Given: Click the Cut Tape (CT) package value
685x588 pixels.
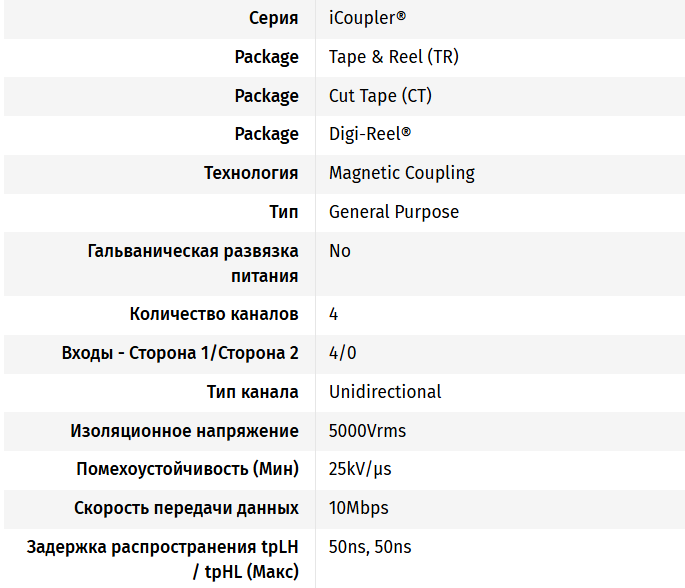Looking at the screenshot, I should [x=380, y=96].
